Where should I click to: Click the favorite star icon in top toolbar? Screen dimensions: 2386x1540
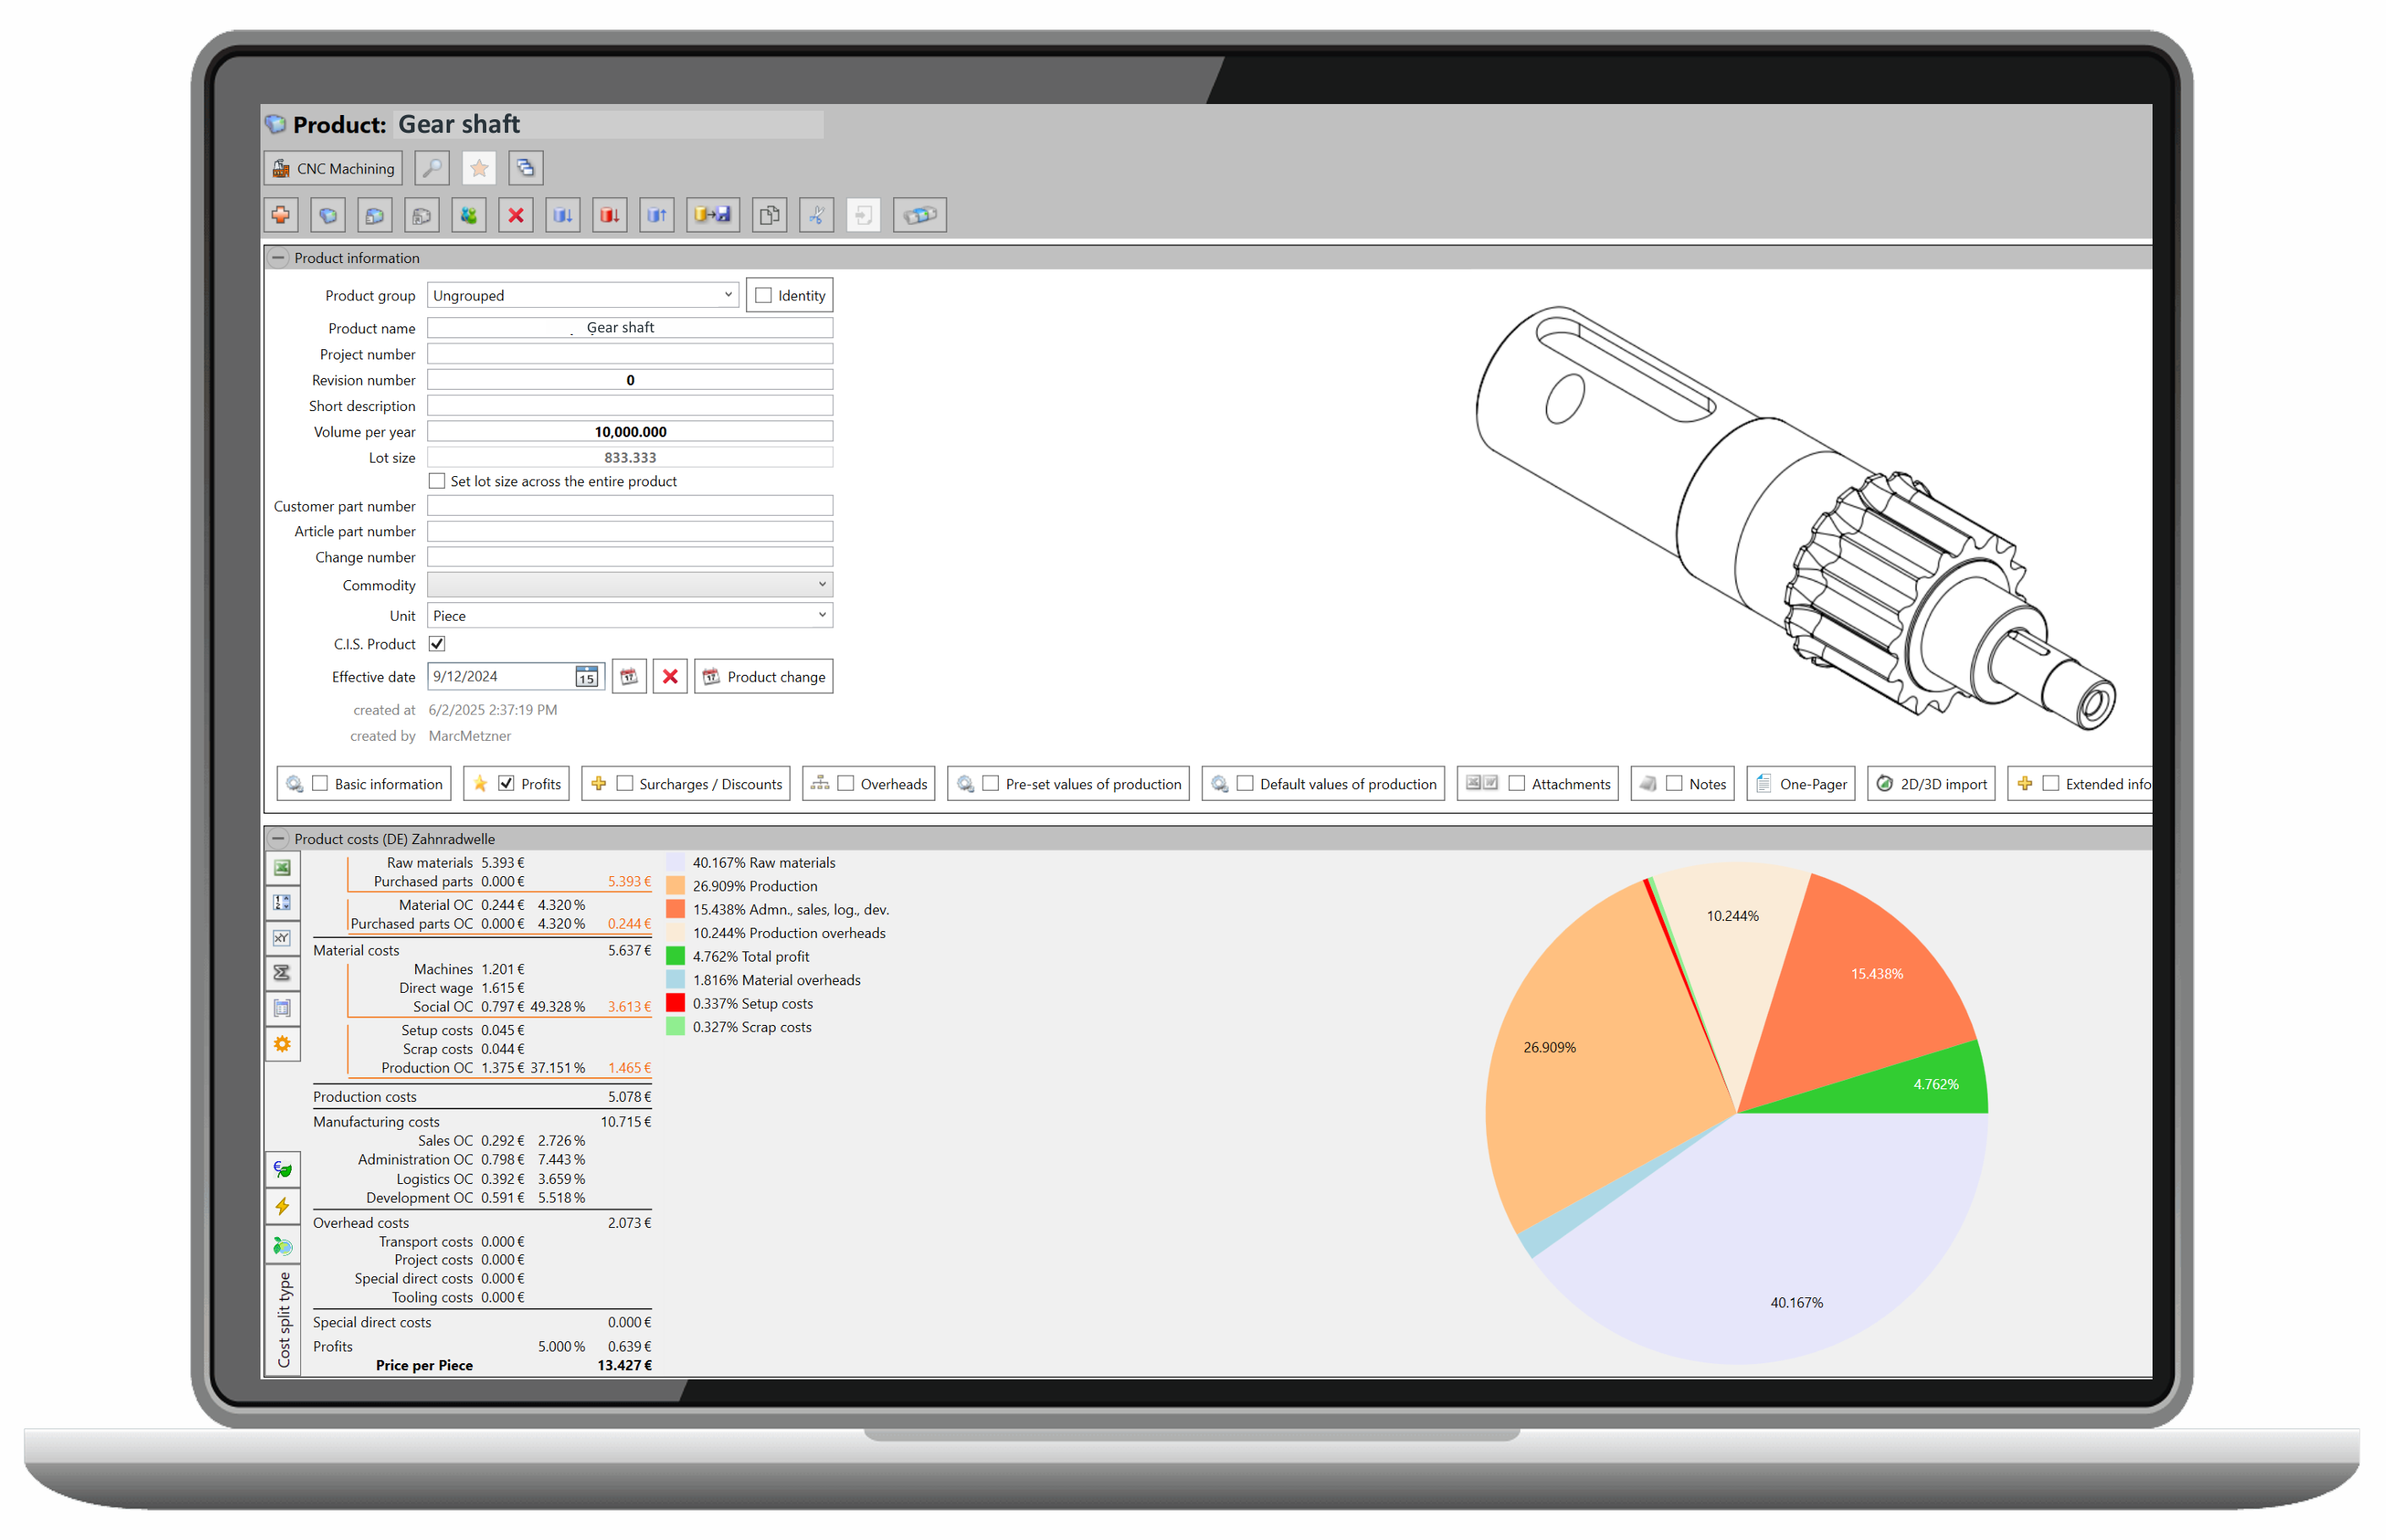click(479, 168)
